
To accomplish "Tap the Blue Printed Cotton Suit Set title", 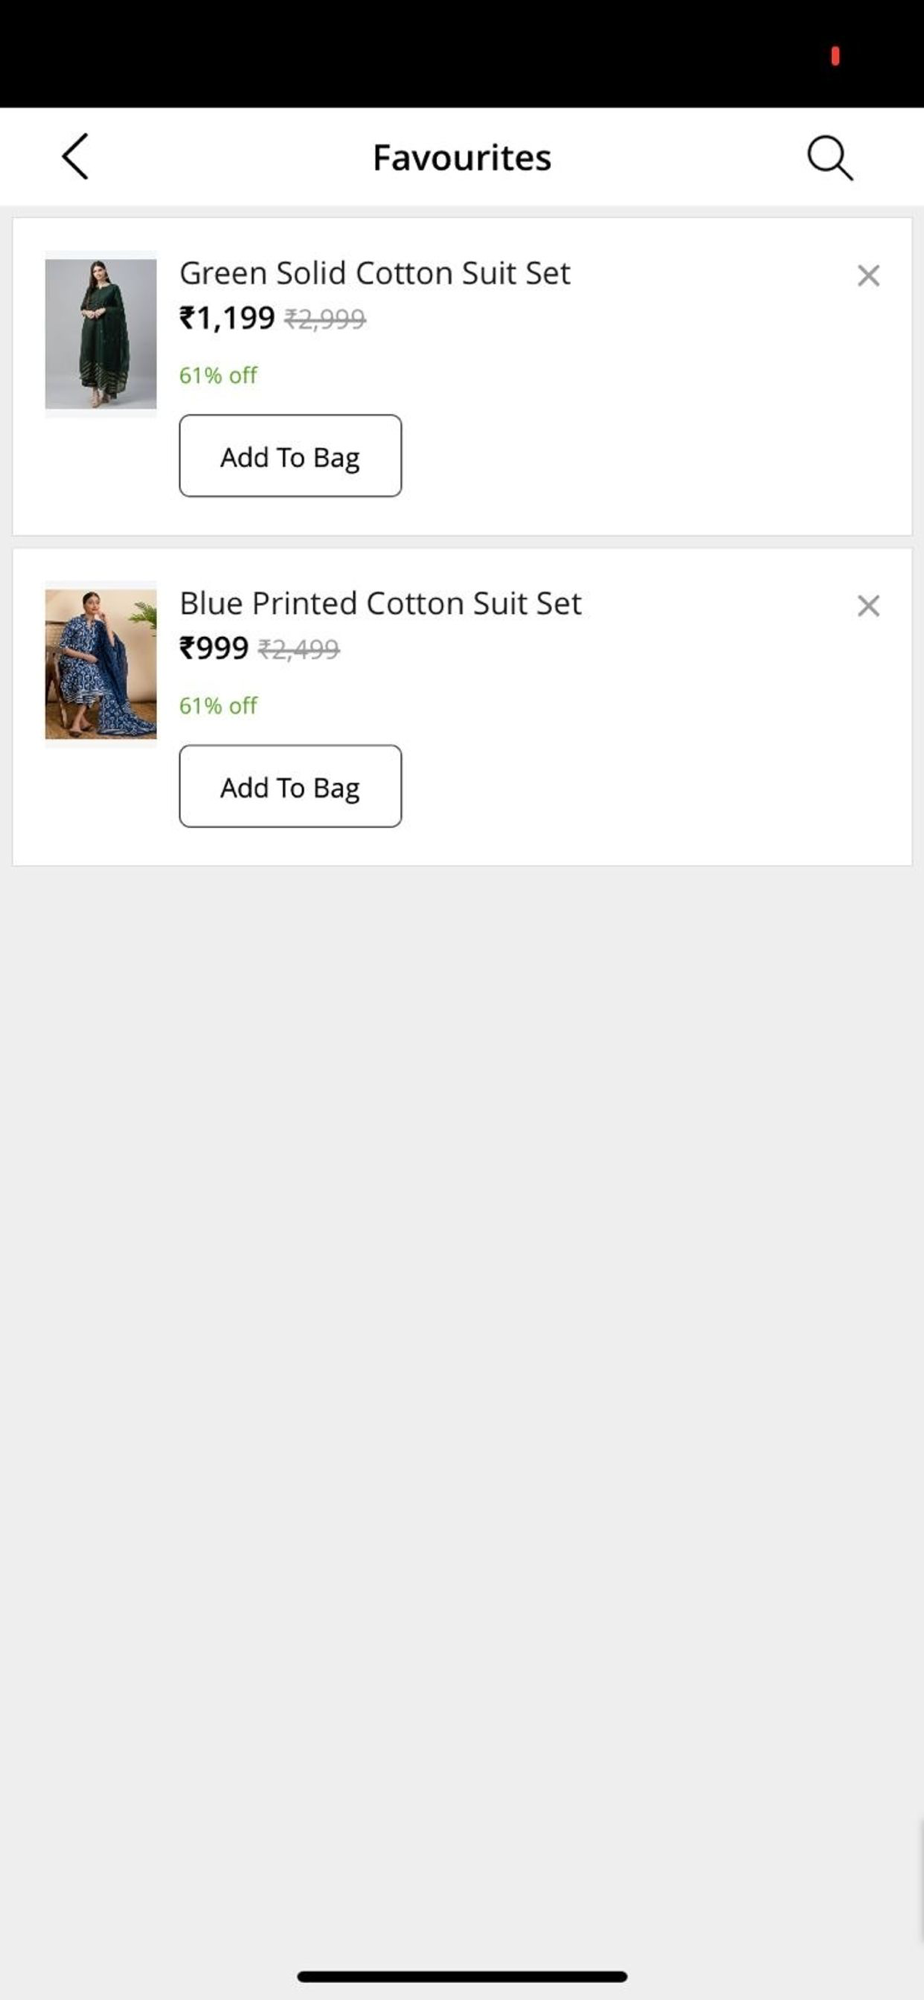I will tap(380, 603).
